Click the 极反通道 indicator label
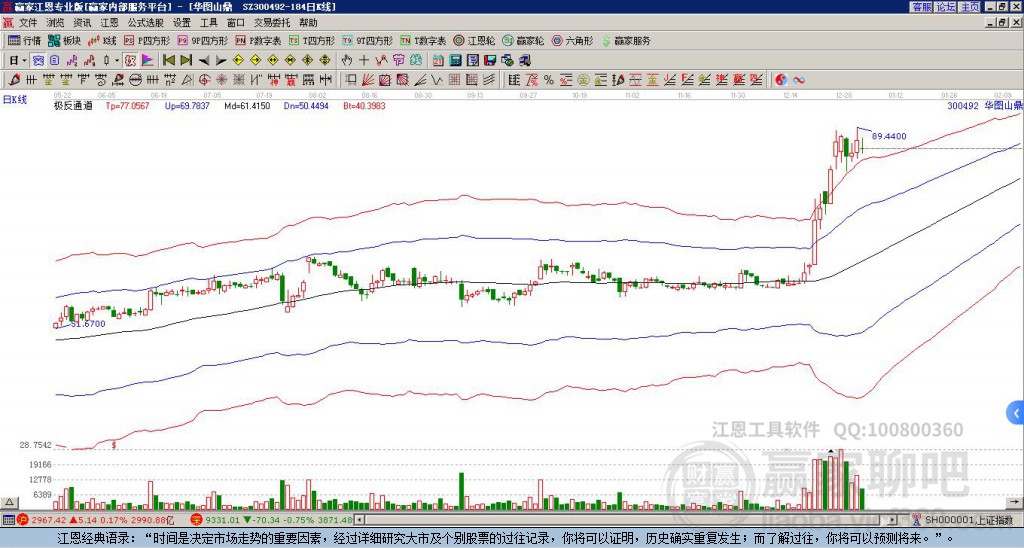The height and width of the screenshot is (548, 1024). (73, 105)
